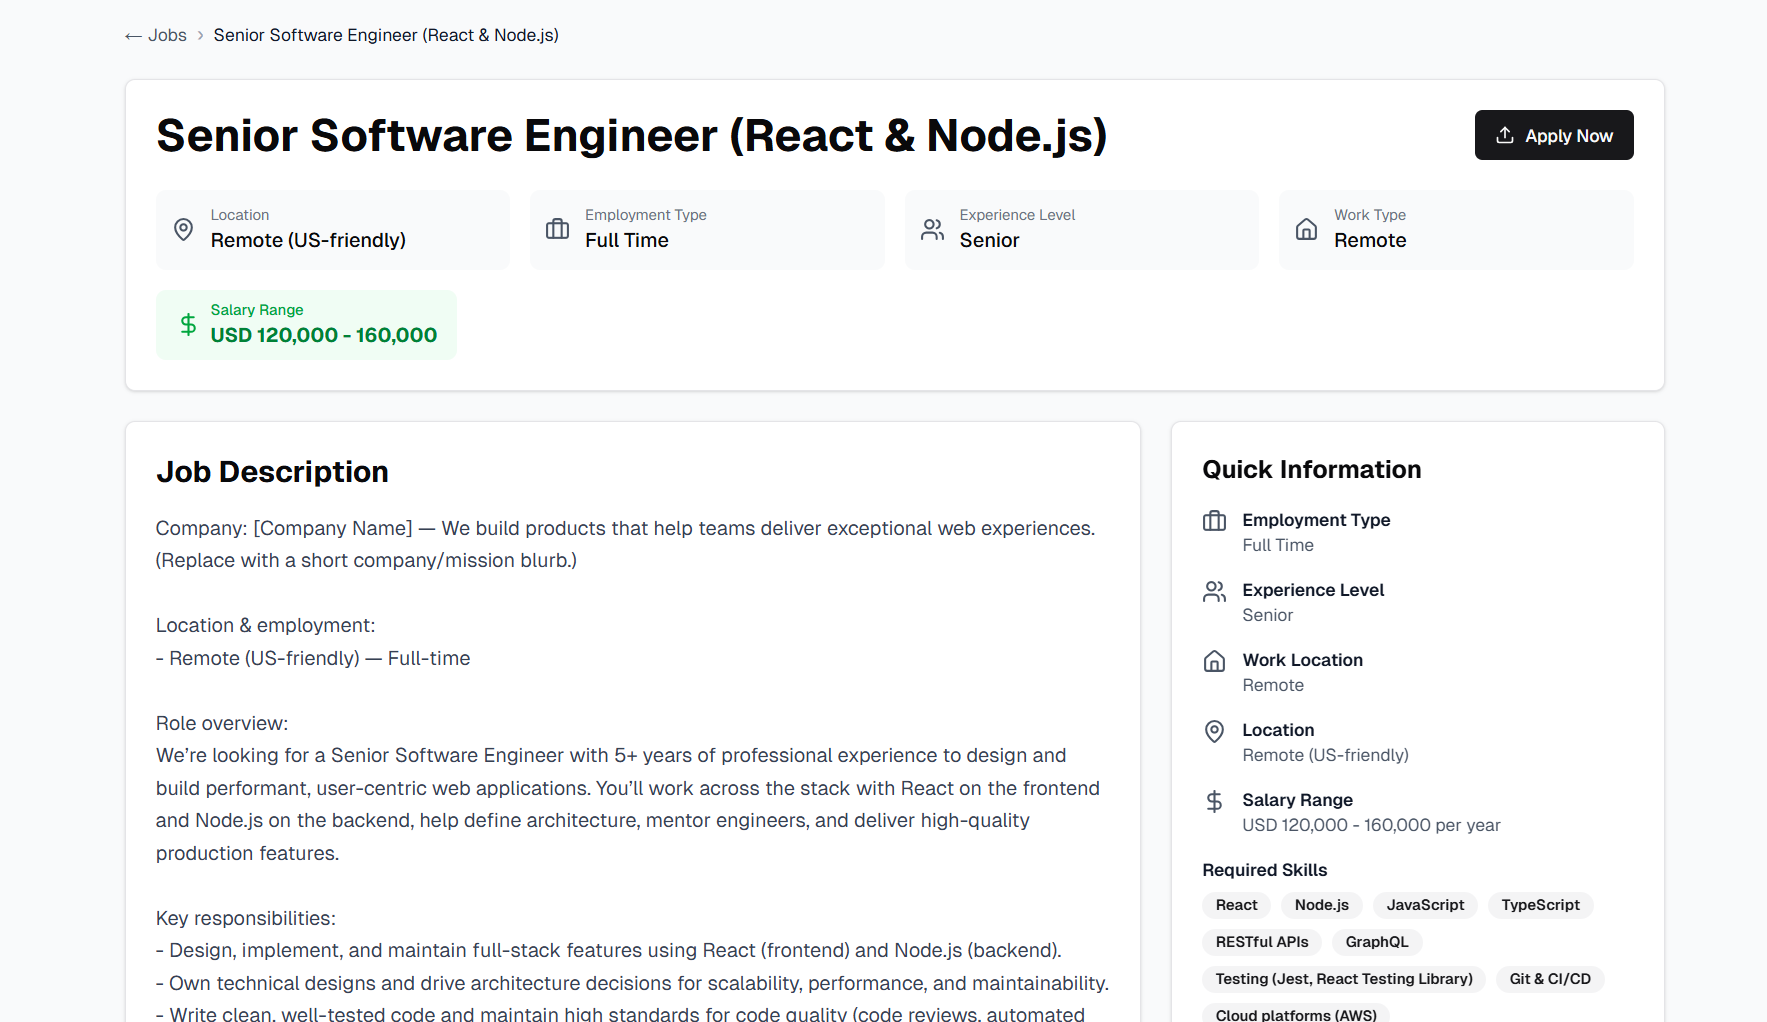Click the dollar icon in Quick Information

click(x=1214, y=801)
